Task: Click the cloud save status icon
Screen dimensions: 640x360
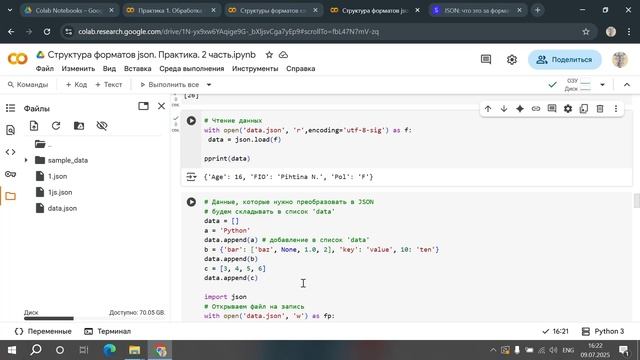Action: click(x=283, y=55)
